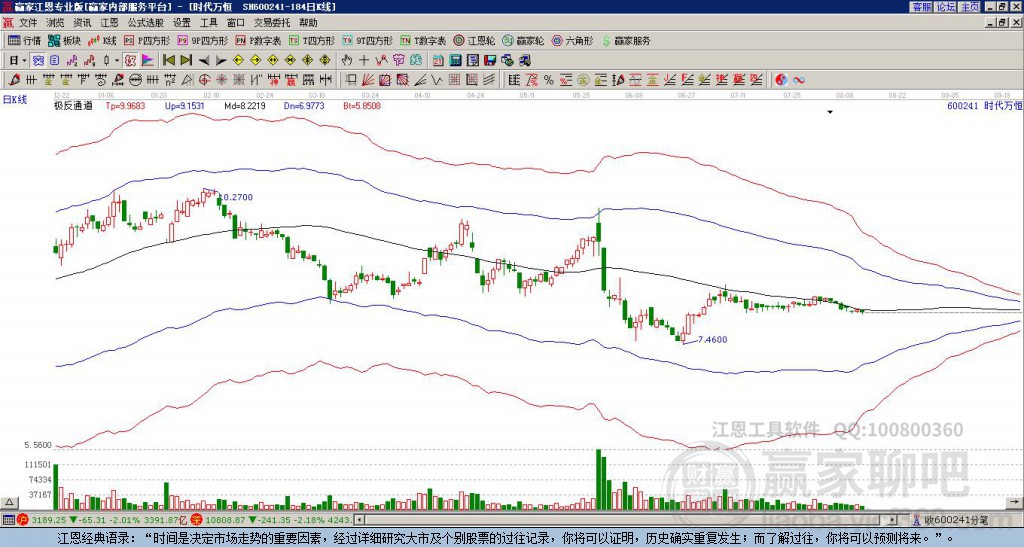The height and width of the screenshot is (548, 1024).
Task: Open the 主页 link
Action: pyautogui.click(x=969, y=7)
